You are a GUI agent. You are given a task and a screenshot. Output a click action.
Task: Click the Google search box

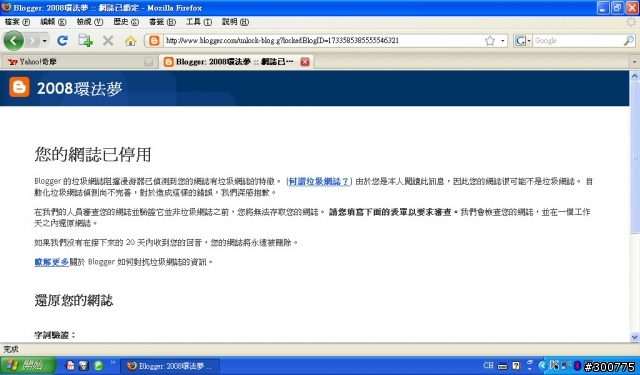click(578, 40)
